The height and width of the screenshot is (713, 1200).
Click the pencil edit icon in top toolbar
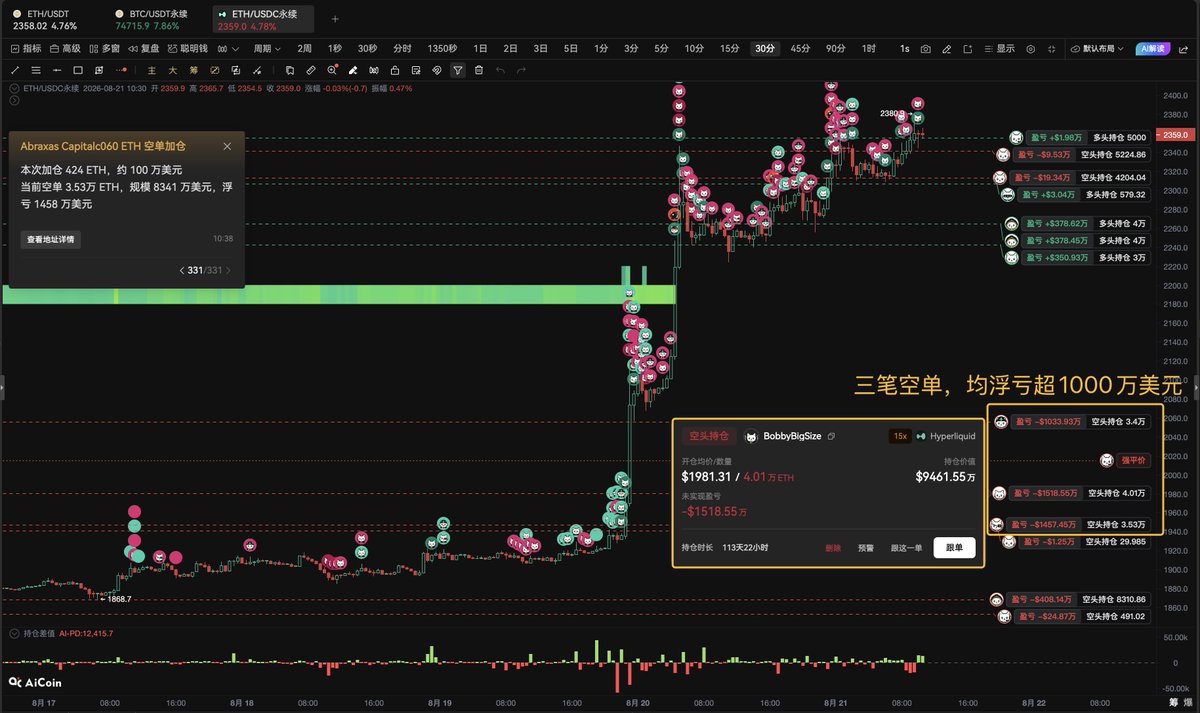947,48
